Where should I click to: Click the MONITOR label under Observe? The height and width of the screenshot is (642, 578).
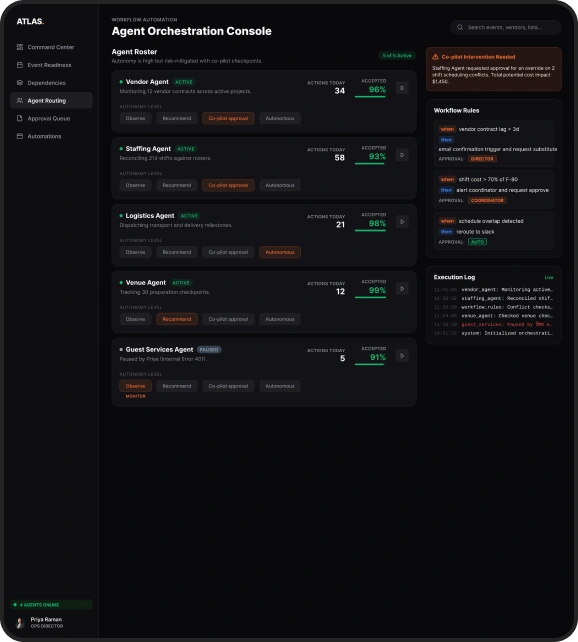click(x=135, y=396)
